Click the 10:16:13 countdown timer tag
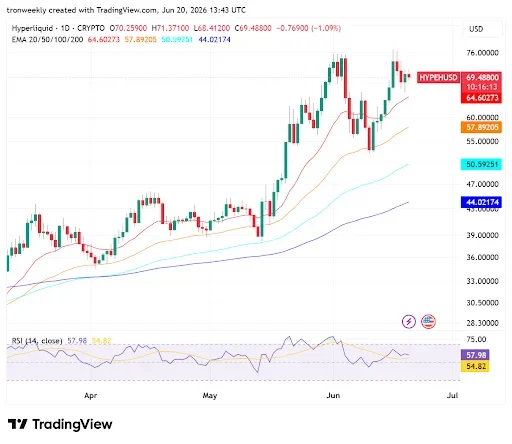Viewport: 512px width, 444px height. tap(481, 87)
